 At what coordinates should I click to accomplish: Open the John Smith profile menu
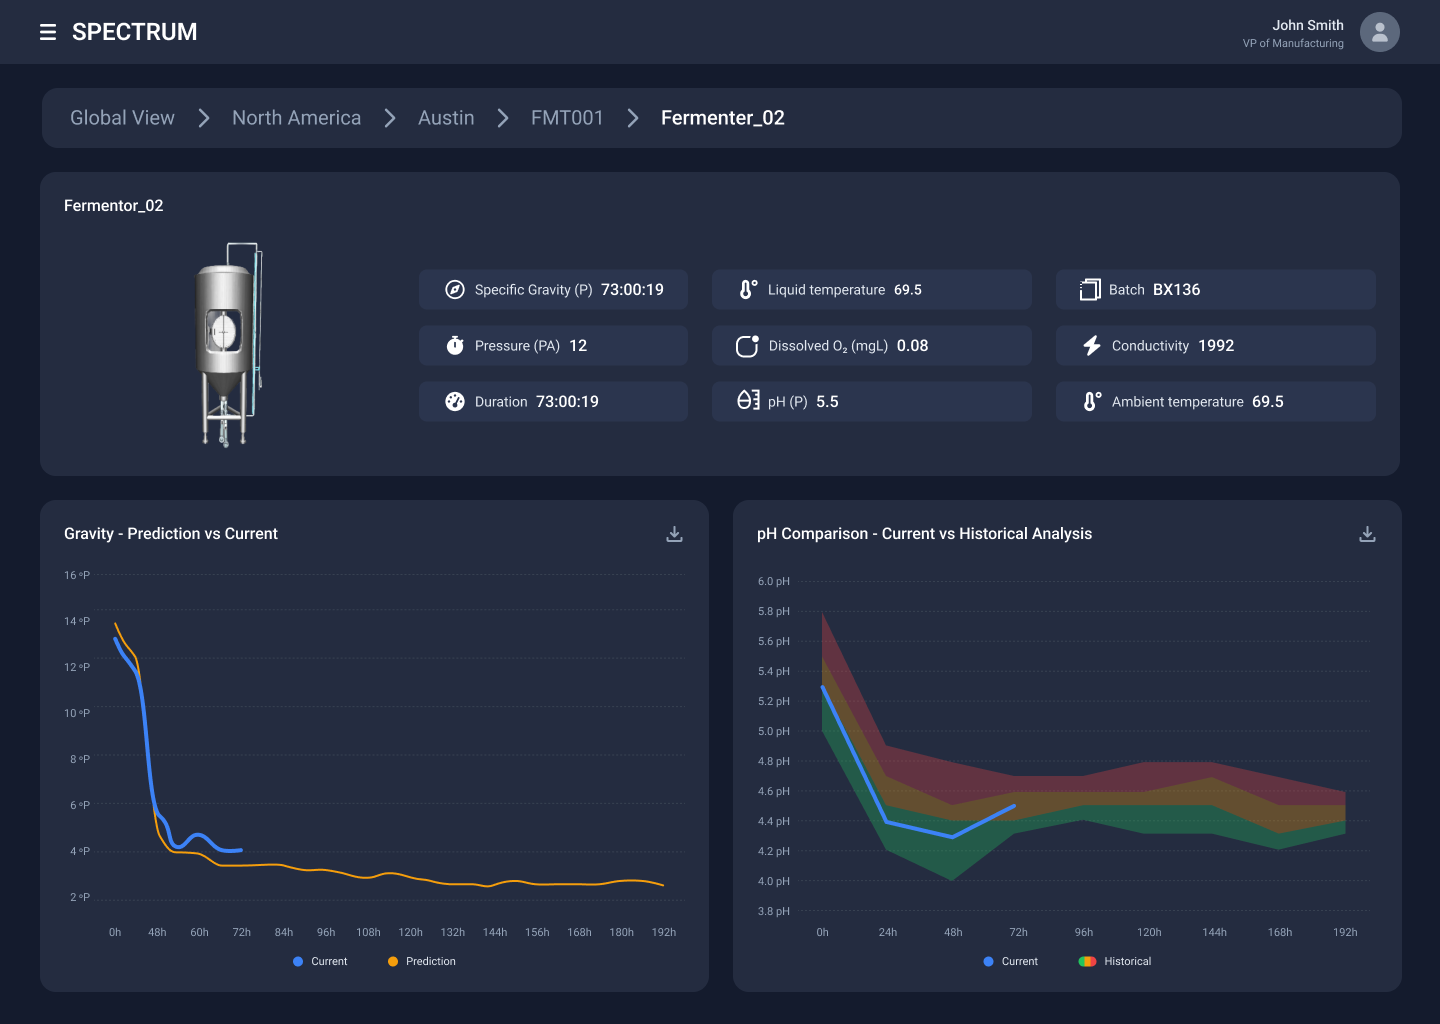click(x=1380, y=32)
